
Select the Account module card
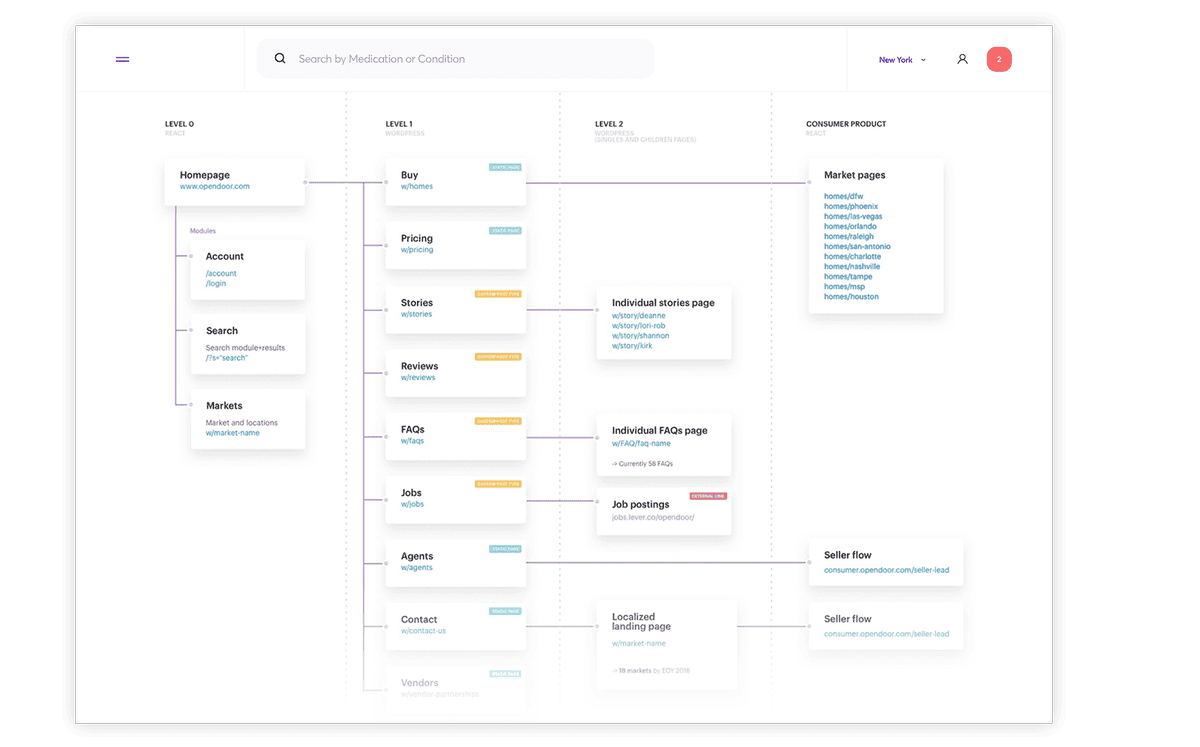[x=248, y=269]
